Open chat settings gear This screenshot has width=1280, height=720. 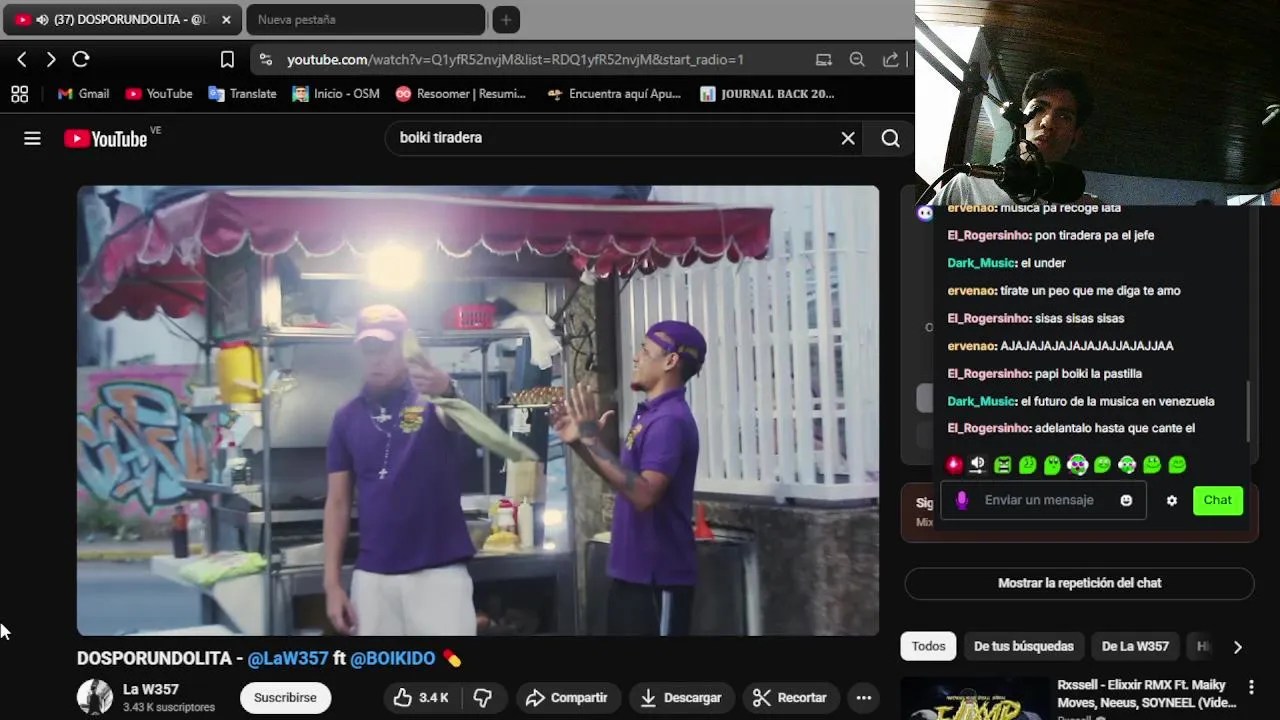[1172, 500]
